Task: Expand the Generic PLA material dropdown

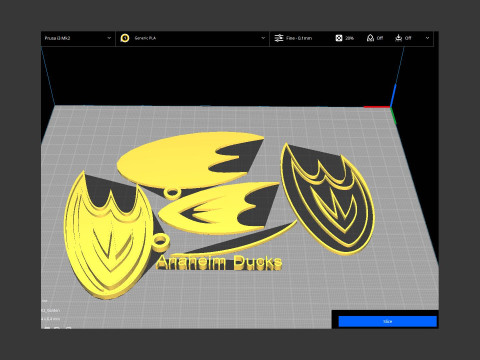Action: pos(263,38)
